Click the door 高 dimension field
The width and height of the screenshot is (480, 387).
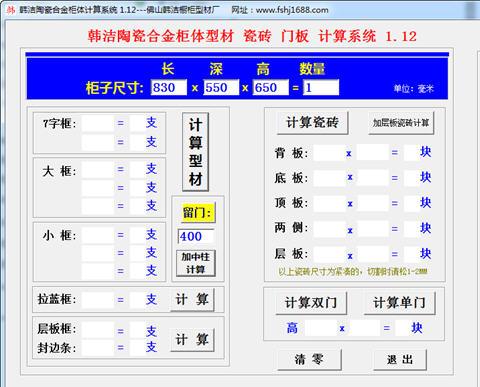point(321,328)
